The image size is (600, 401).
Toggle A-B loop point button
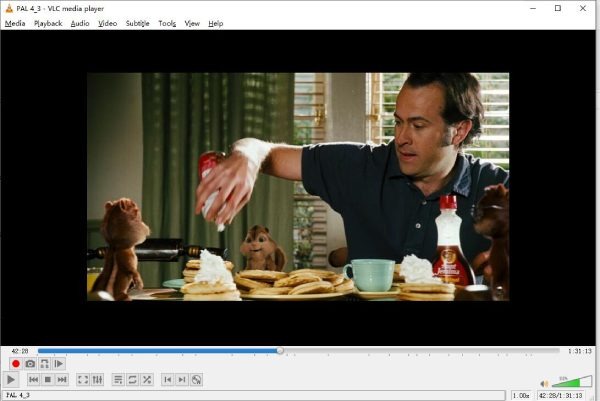point(44,364)
